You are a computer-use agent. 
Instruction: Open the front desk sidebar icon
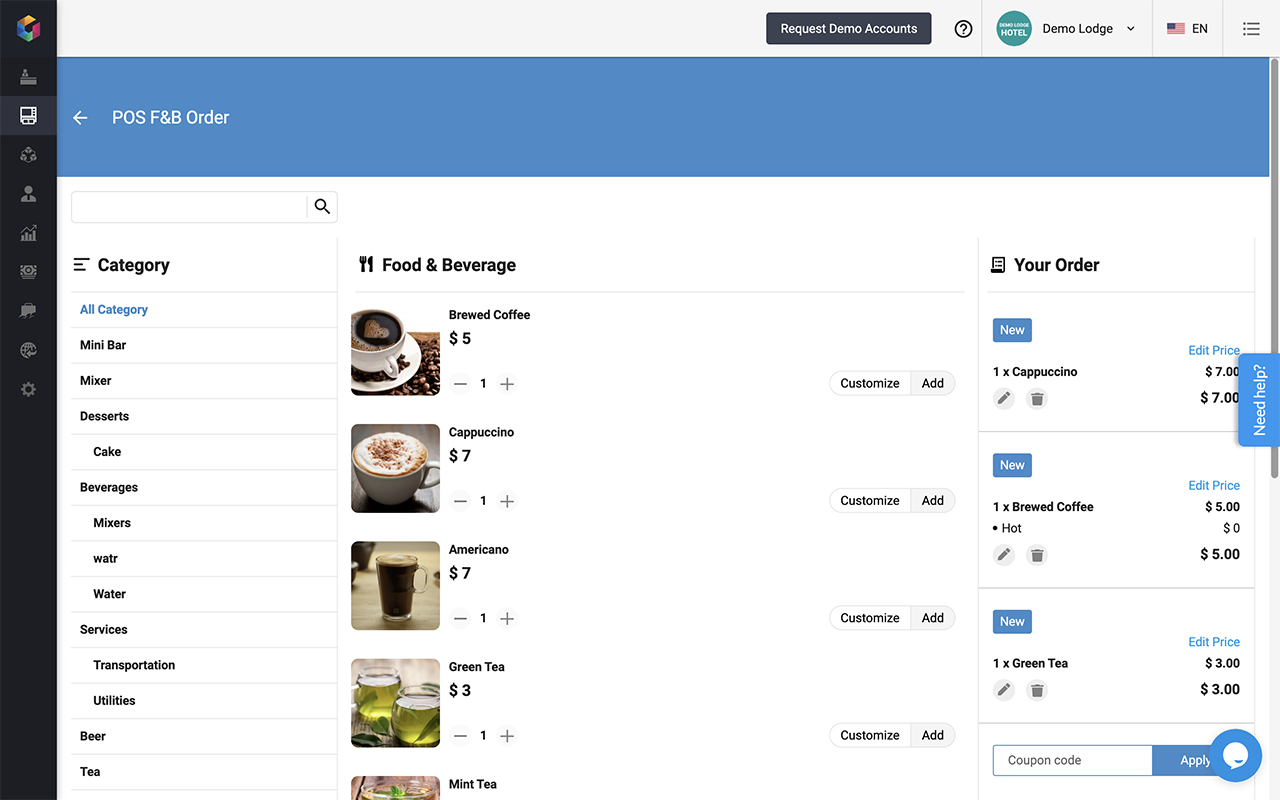(x=28, y=77)
